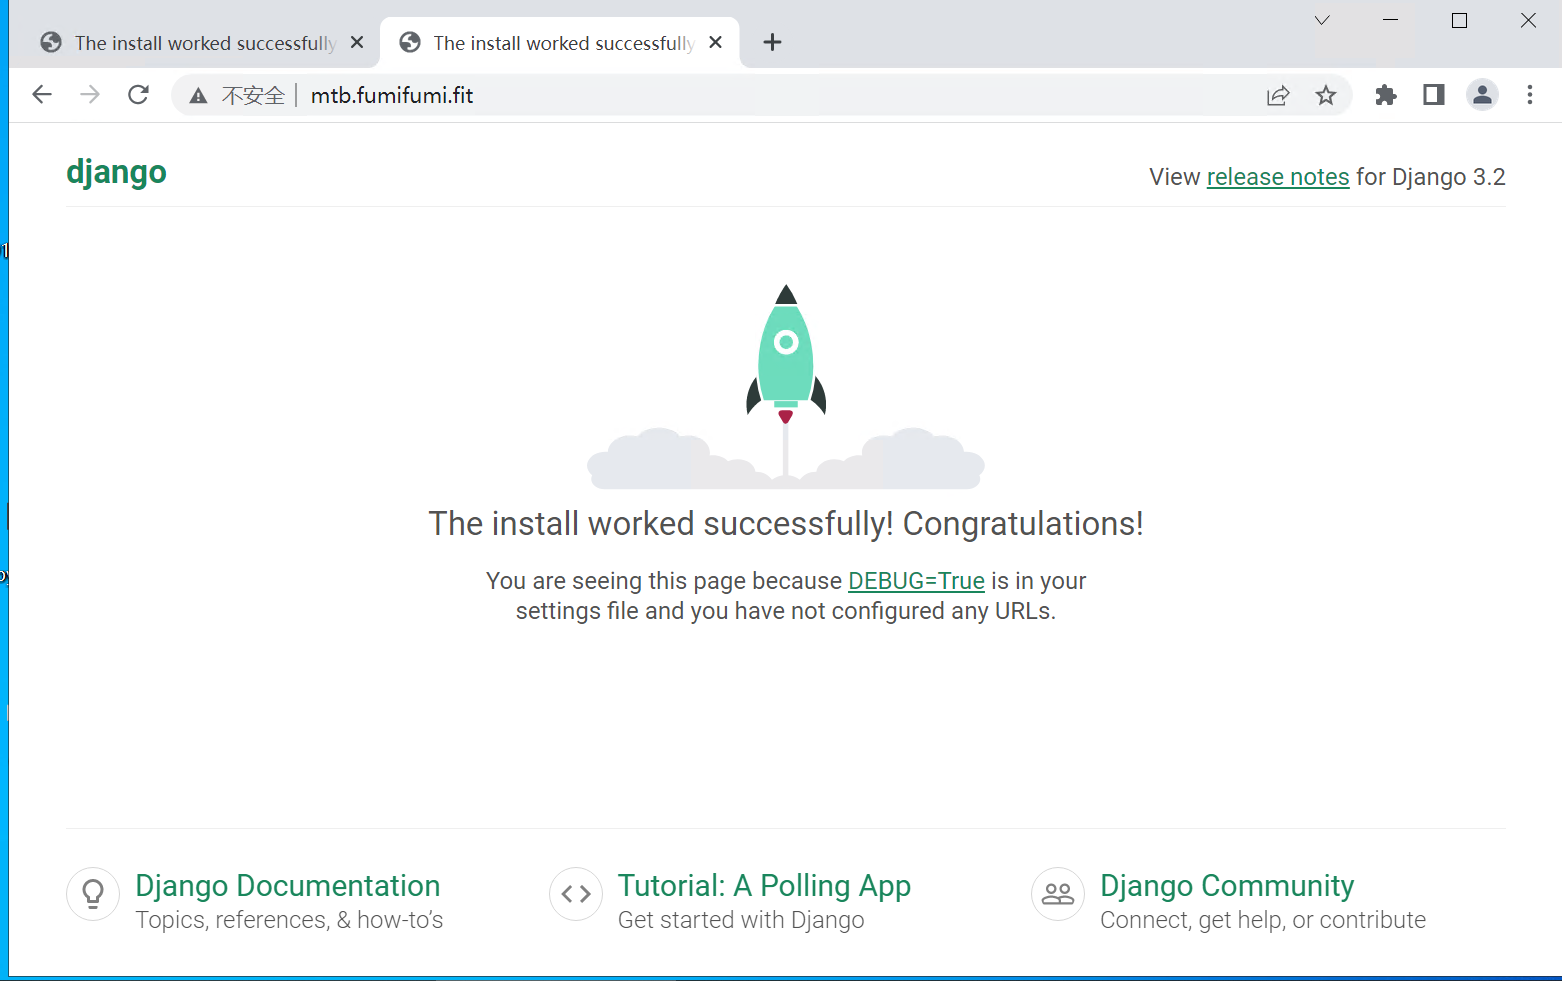
Task: Click the 'The install worked successfully! Congratulations!' heading
Action: pyautogui.click(x=786, y=524)
